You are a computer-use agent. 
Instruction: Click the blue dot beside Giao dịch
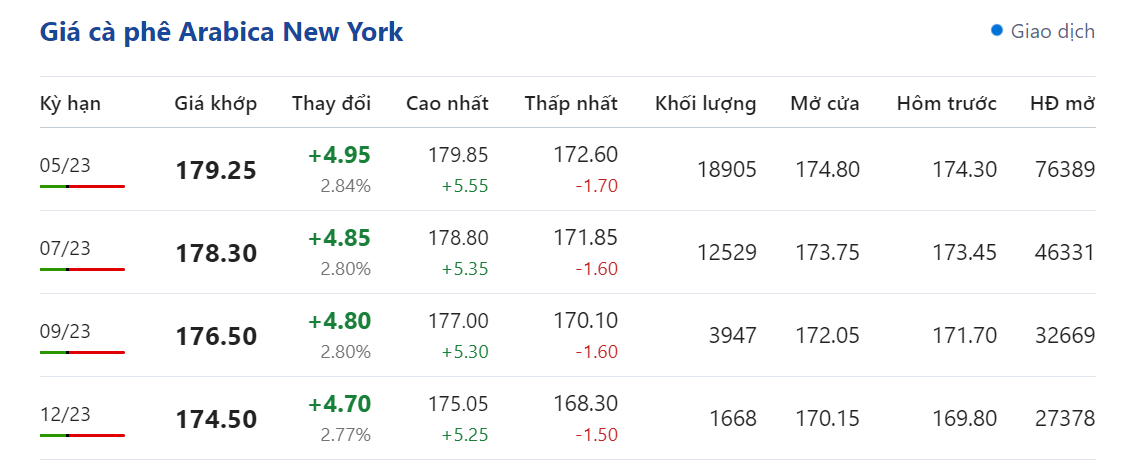(996, 31)
